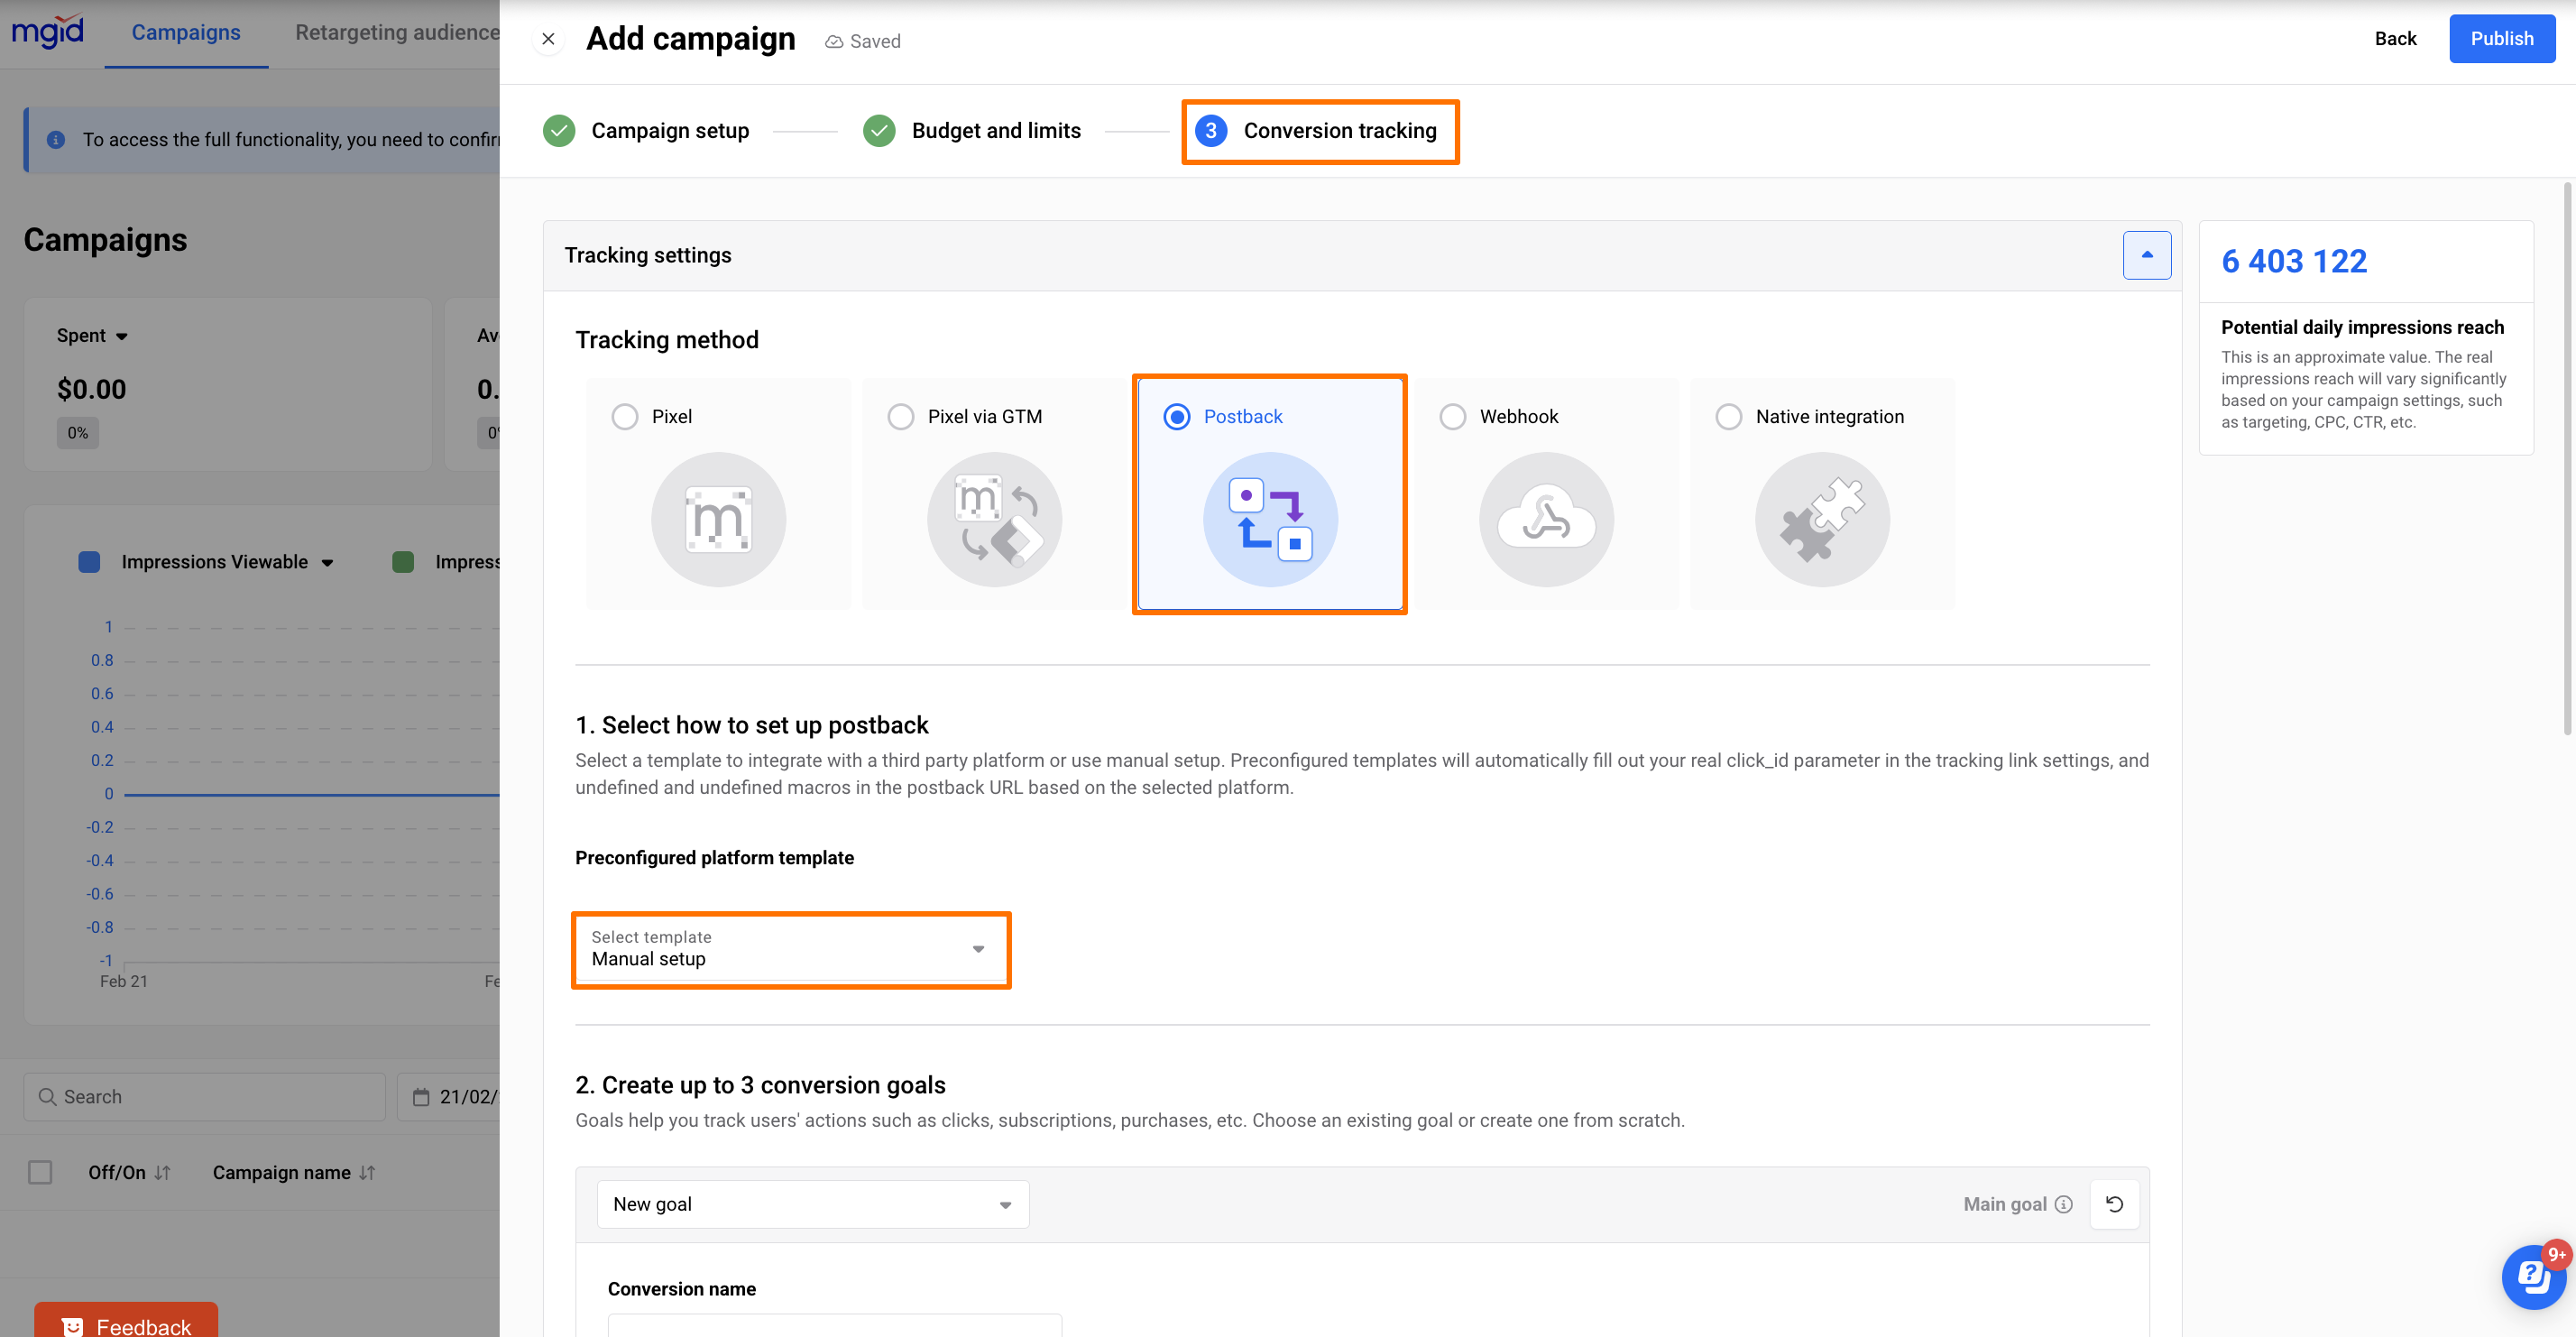Image resolution: width=2576 pixels, height=1337 pixels.
Task: Click the Back button
Action: [2395, 39]
